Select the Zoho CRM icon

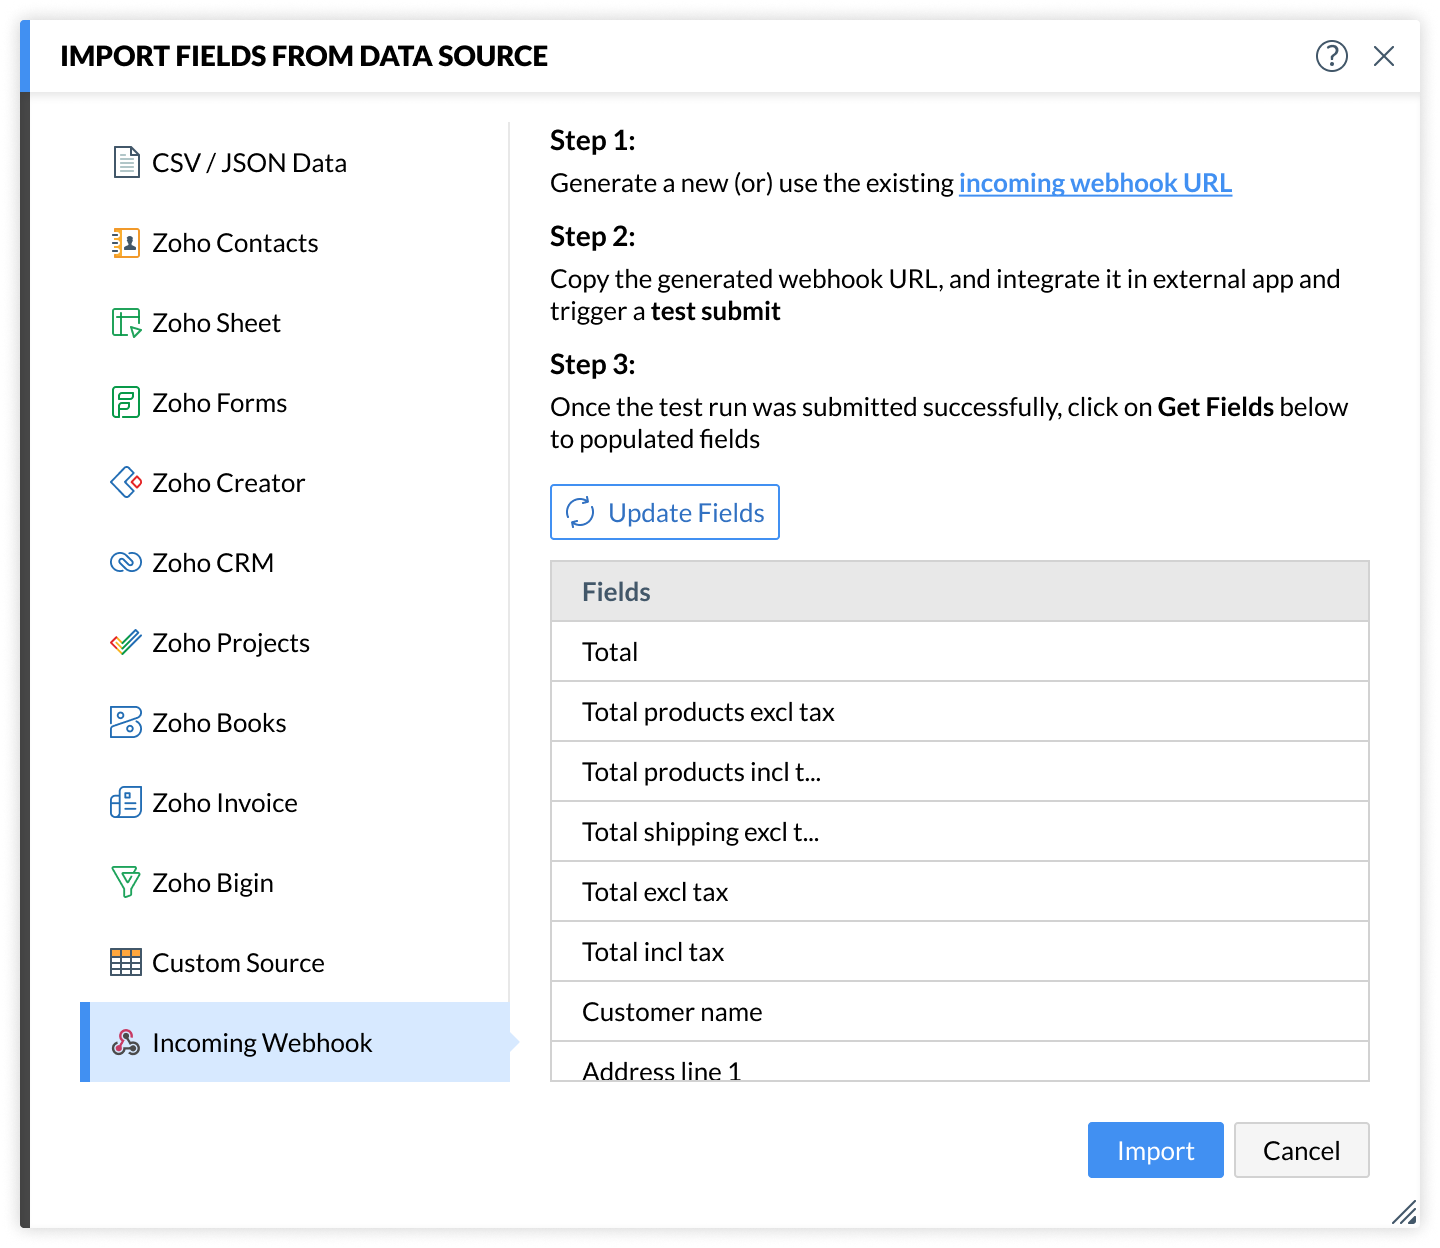(126, 563)
